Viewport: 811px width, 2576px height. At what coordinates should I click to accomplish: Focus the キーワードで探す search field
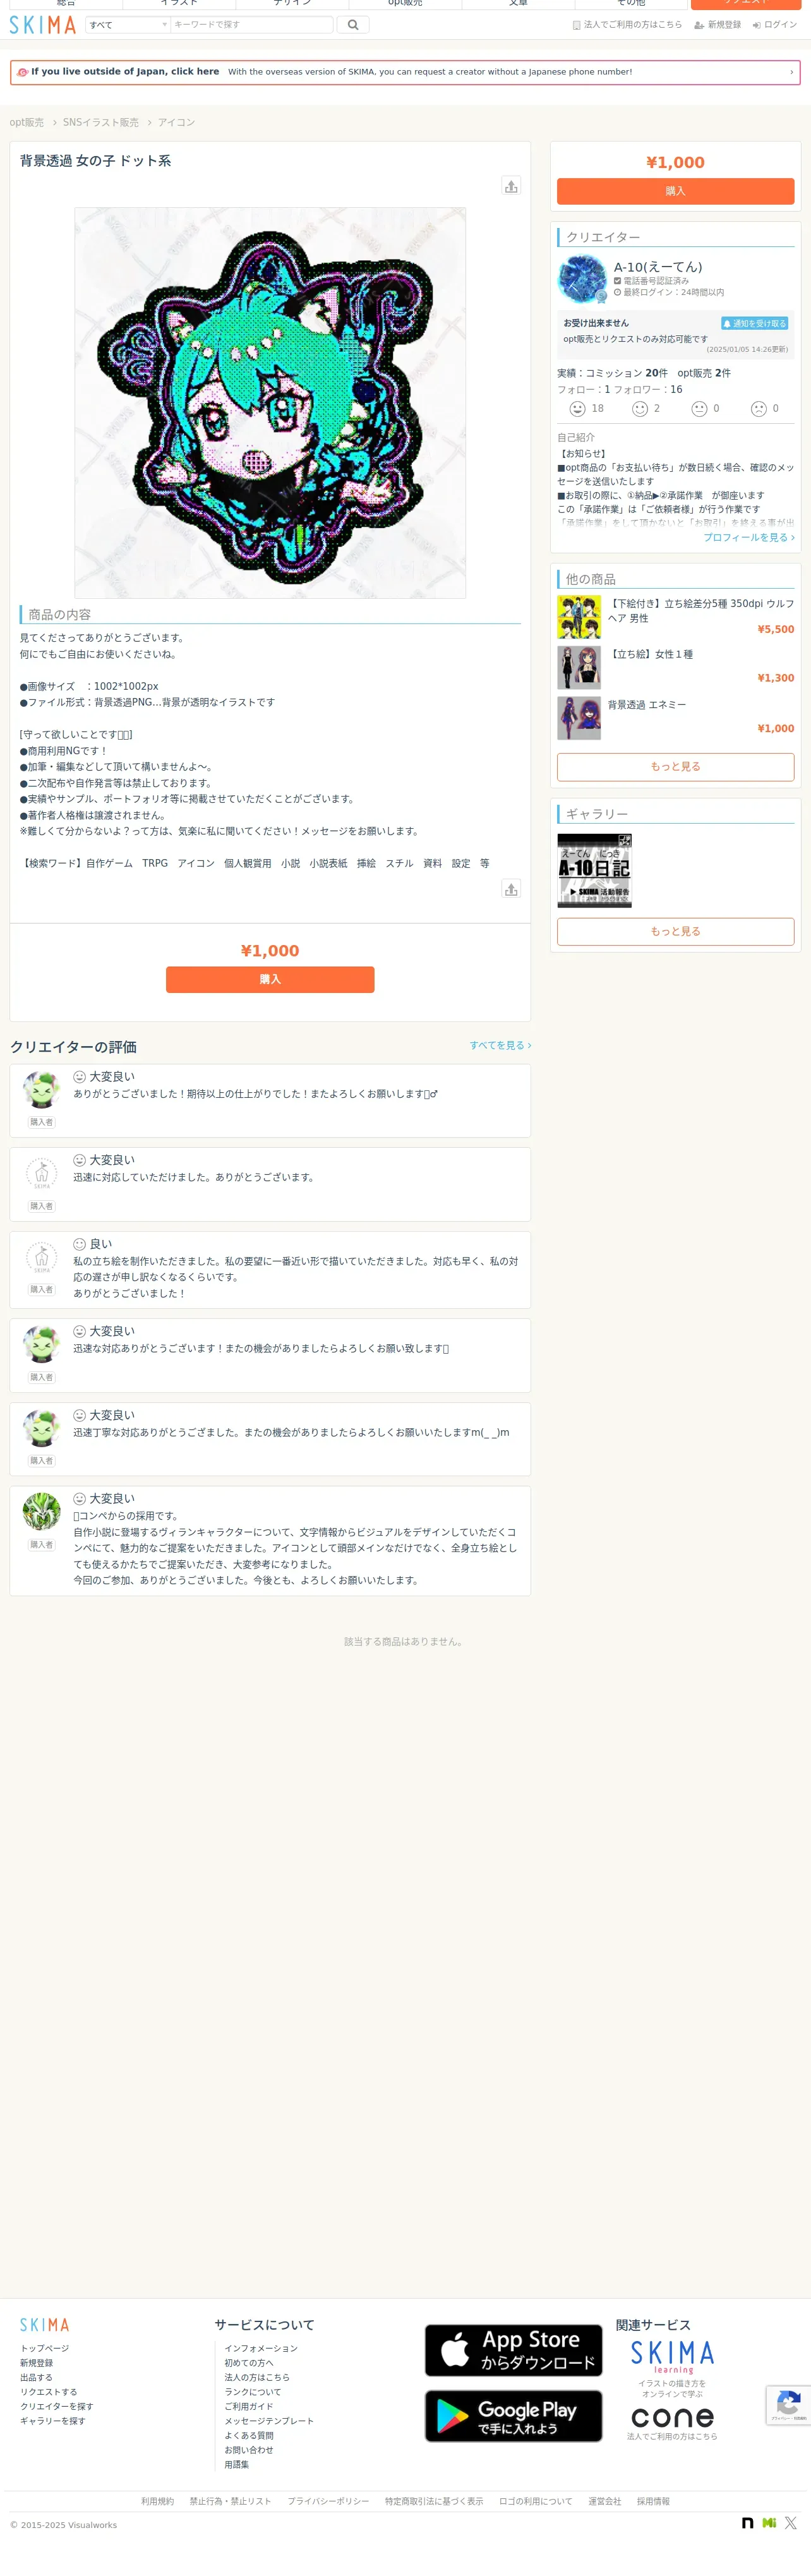point(251,25)
